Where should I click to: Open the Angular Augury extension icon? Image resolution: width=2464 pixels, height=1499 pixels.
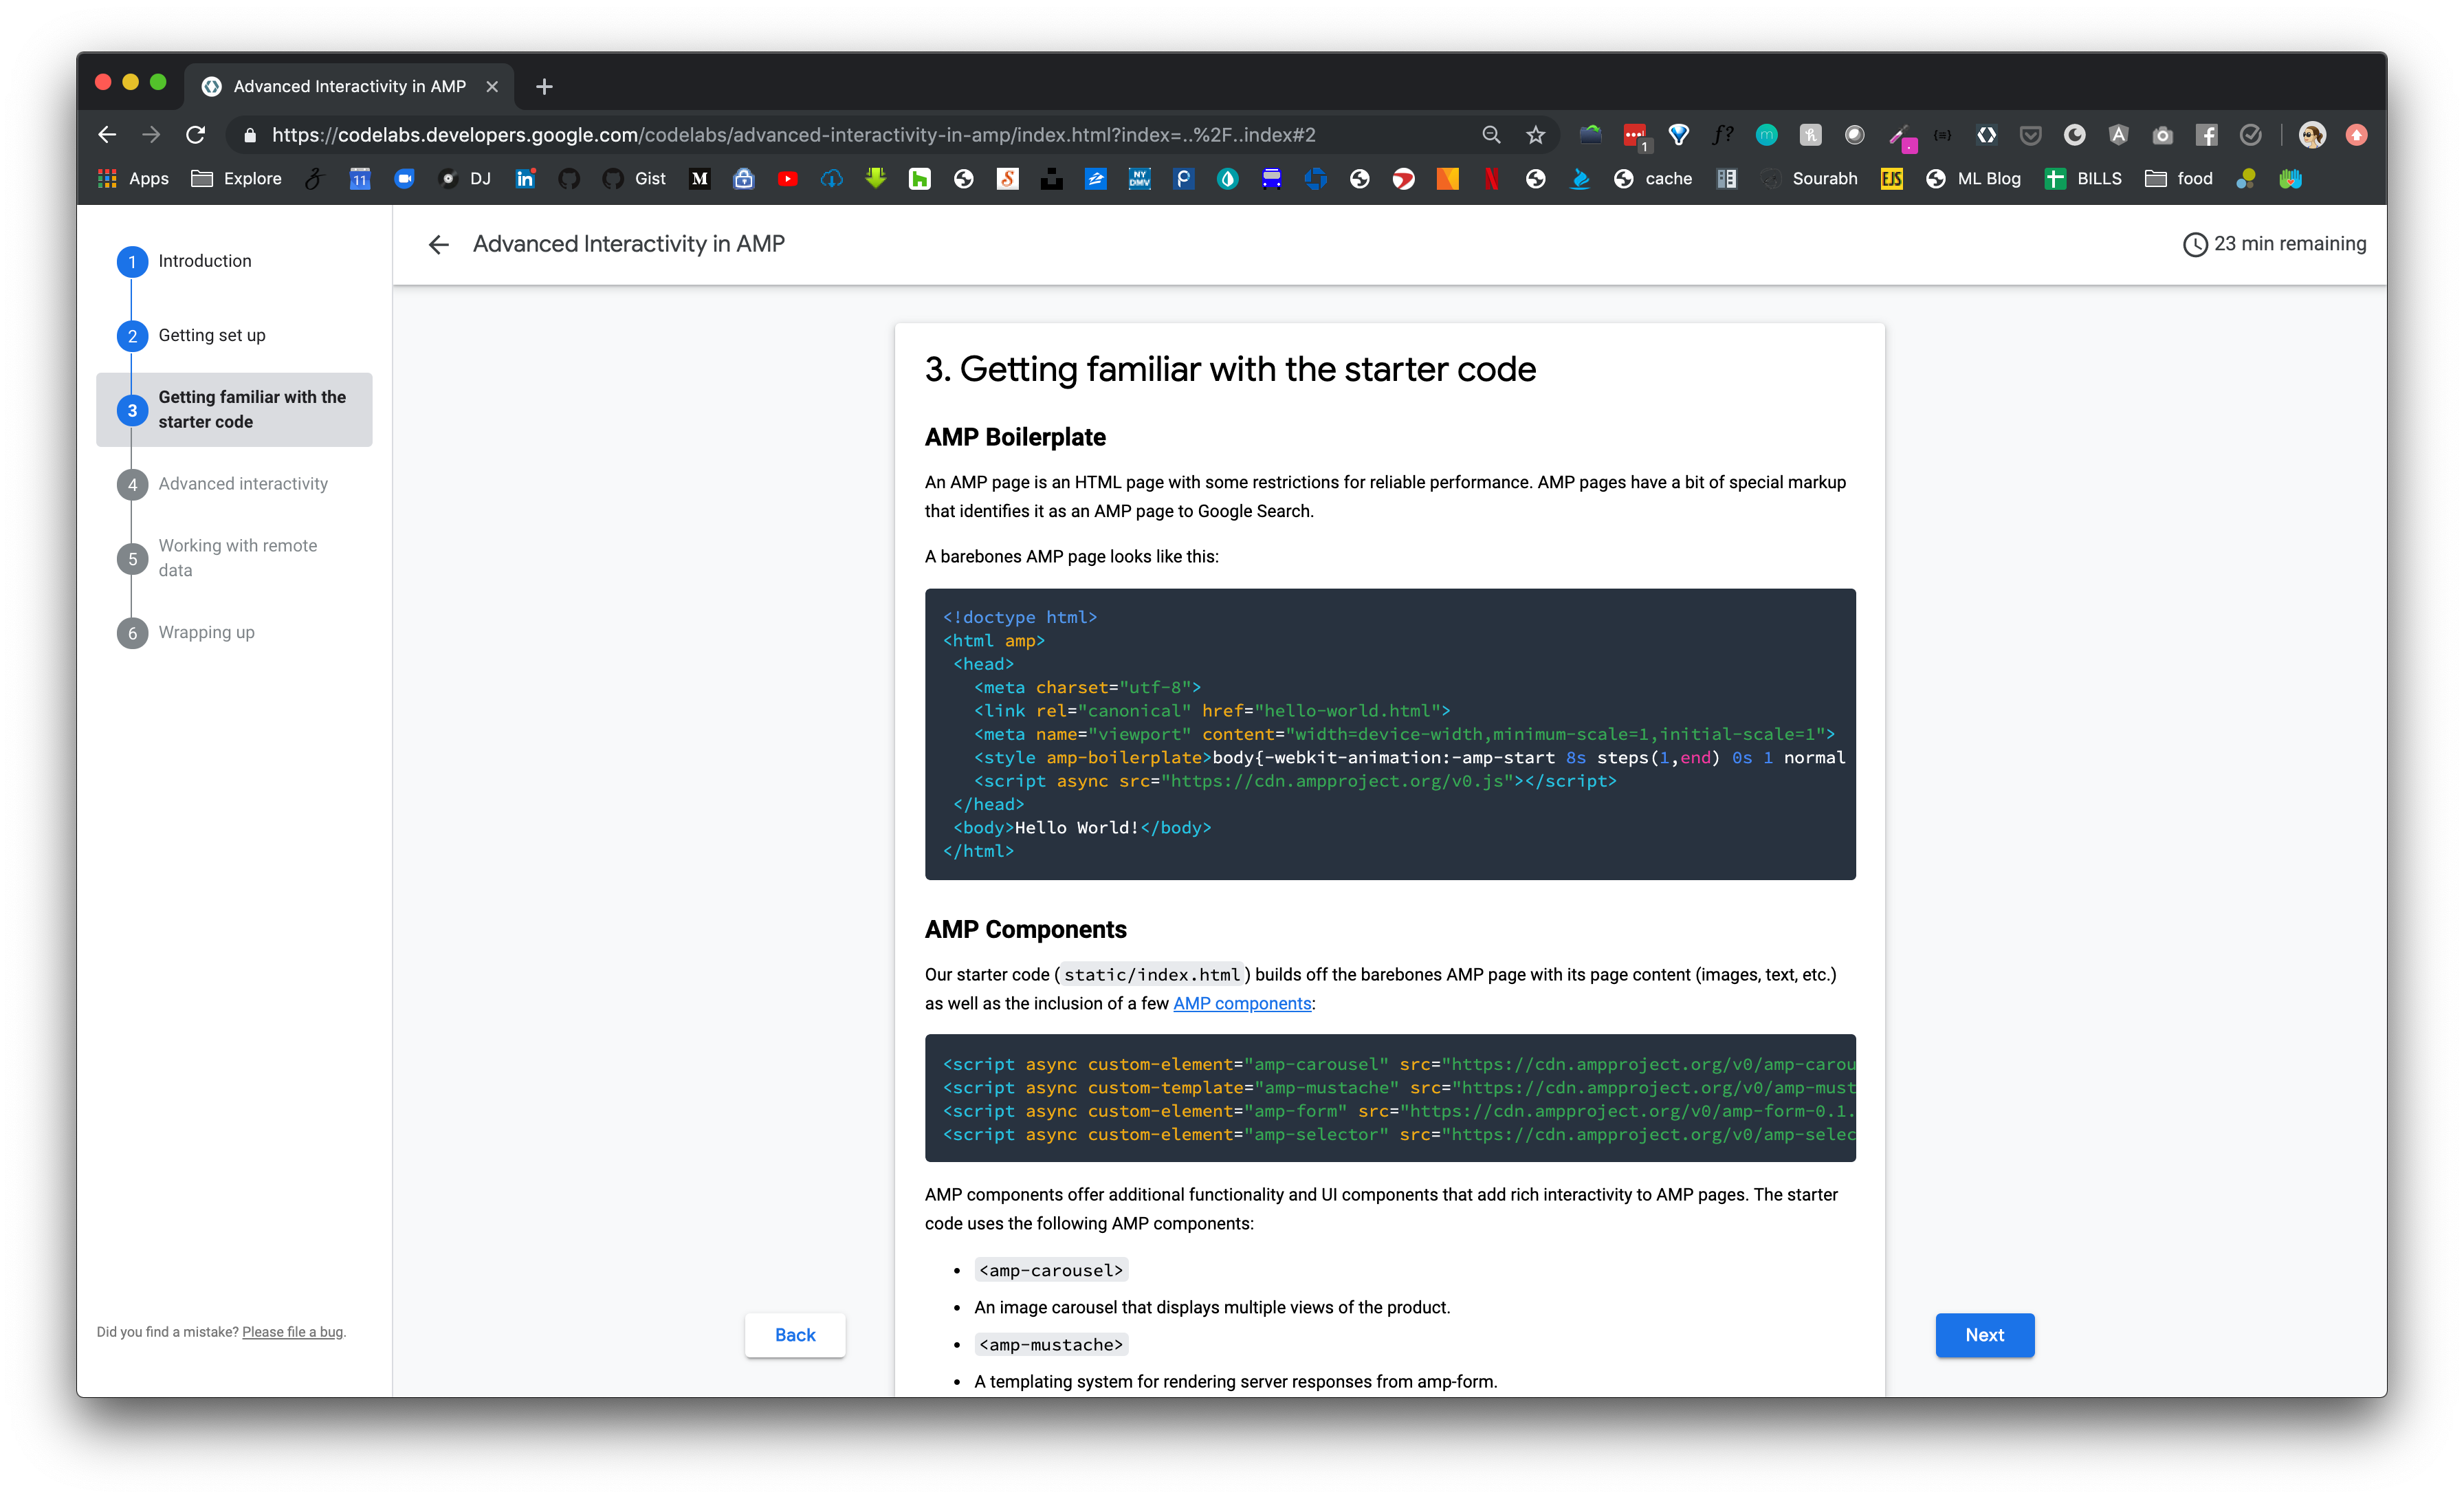(2118, 135)
